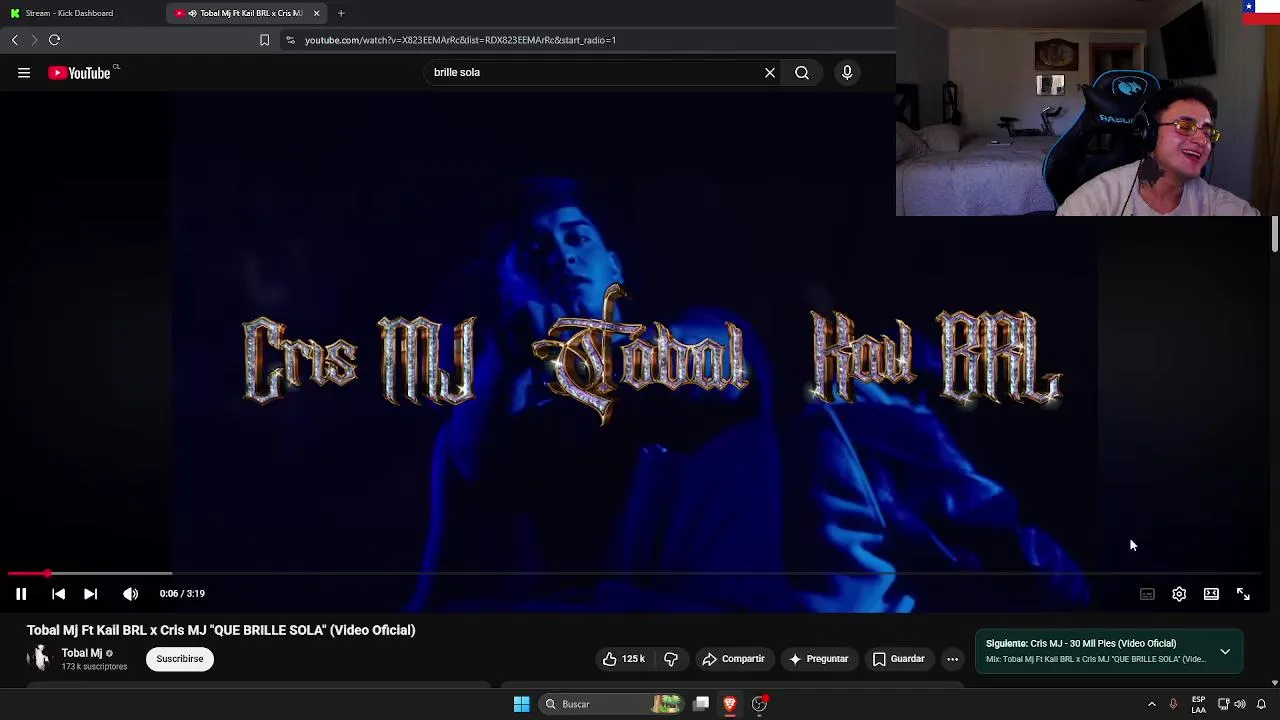
Task: Adjust system volume from the tray speaker
Action: click(1240, 704)
